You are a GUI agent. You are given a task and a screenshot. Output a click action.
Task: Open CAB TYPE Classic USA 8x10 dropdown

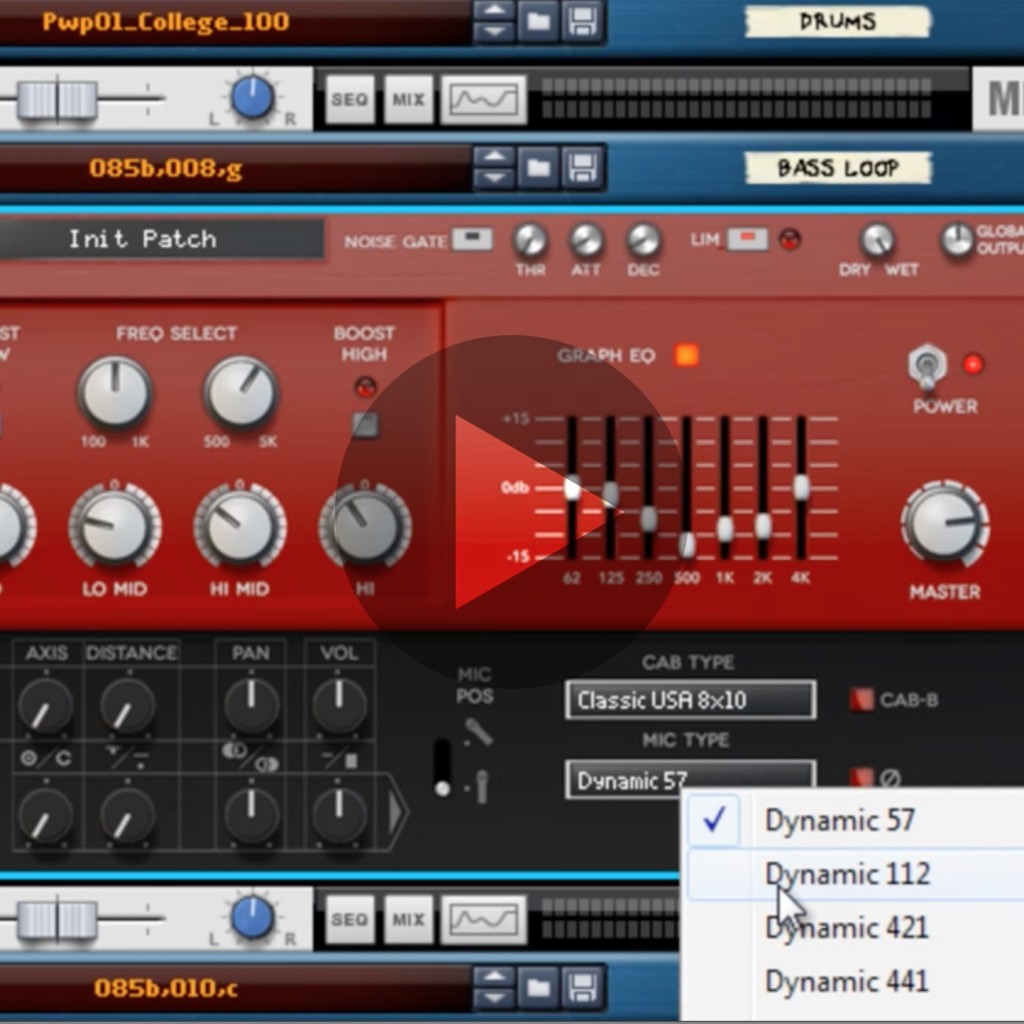point(690,700)
